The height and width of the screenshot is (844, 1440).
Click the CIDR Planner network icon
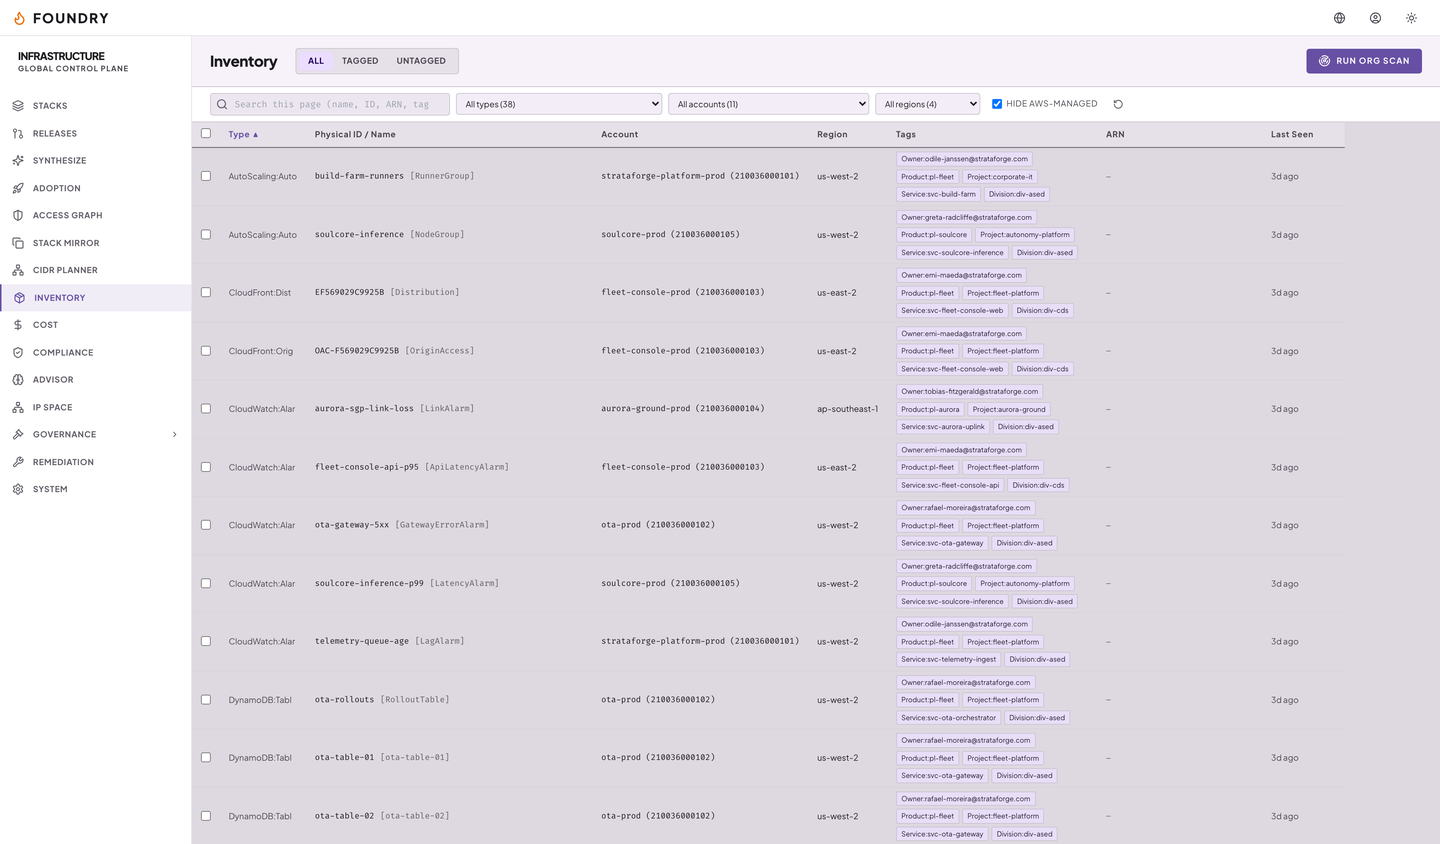pos(18,270)
